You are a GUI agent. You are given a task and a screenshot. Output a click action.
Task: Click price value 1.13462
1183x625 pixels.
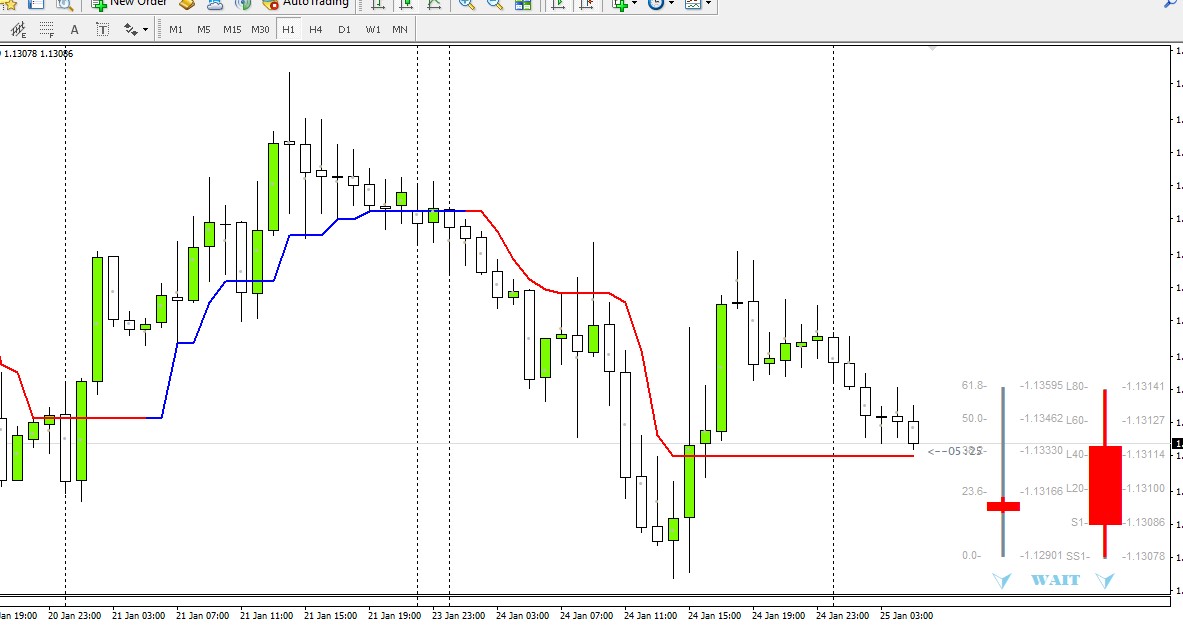pyautogui.click(x=1041, y=417)
